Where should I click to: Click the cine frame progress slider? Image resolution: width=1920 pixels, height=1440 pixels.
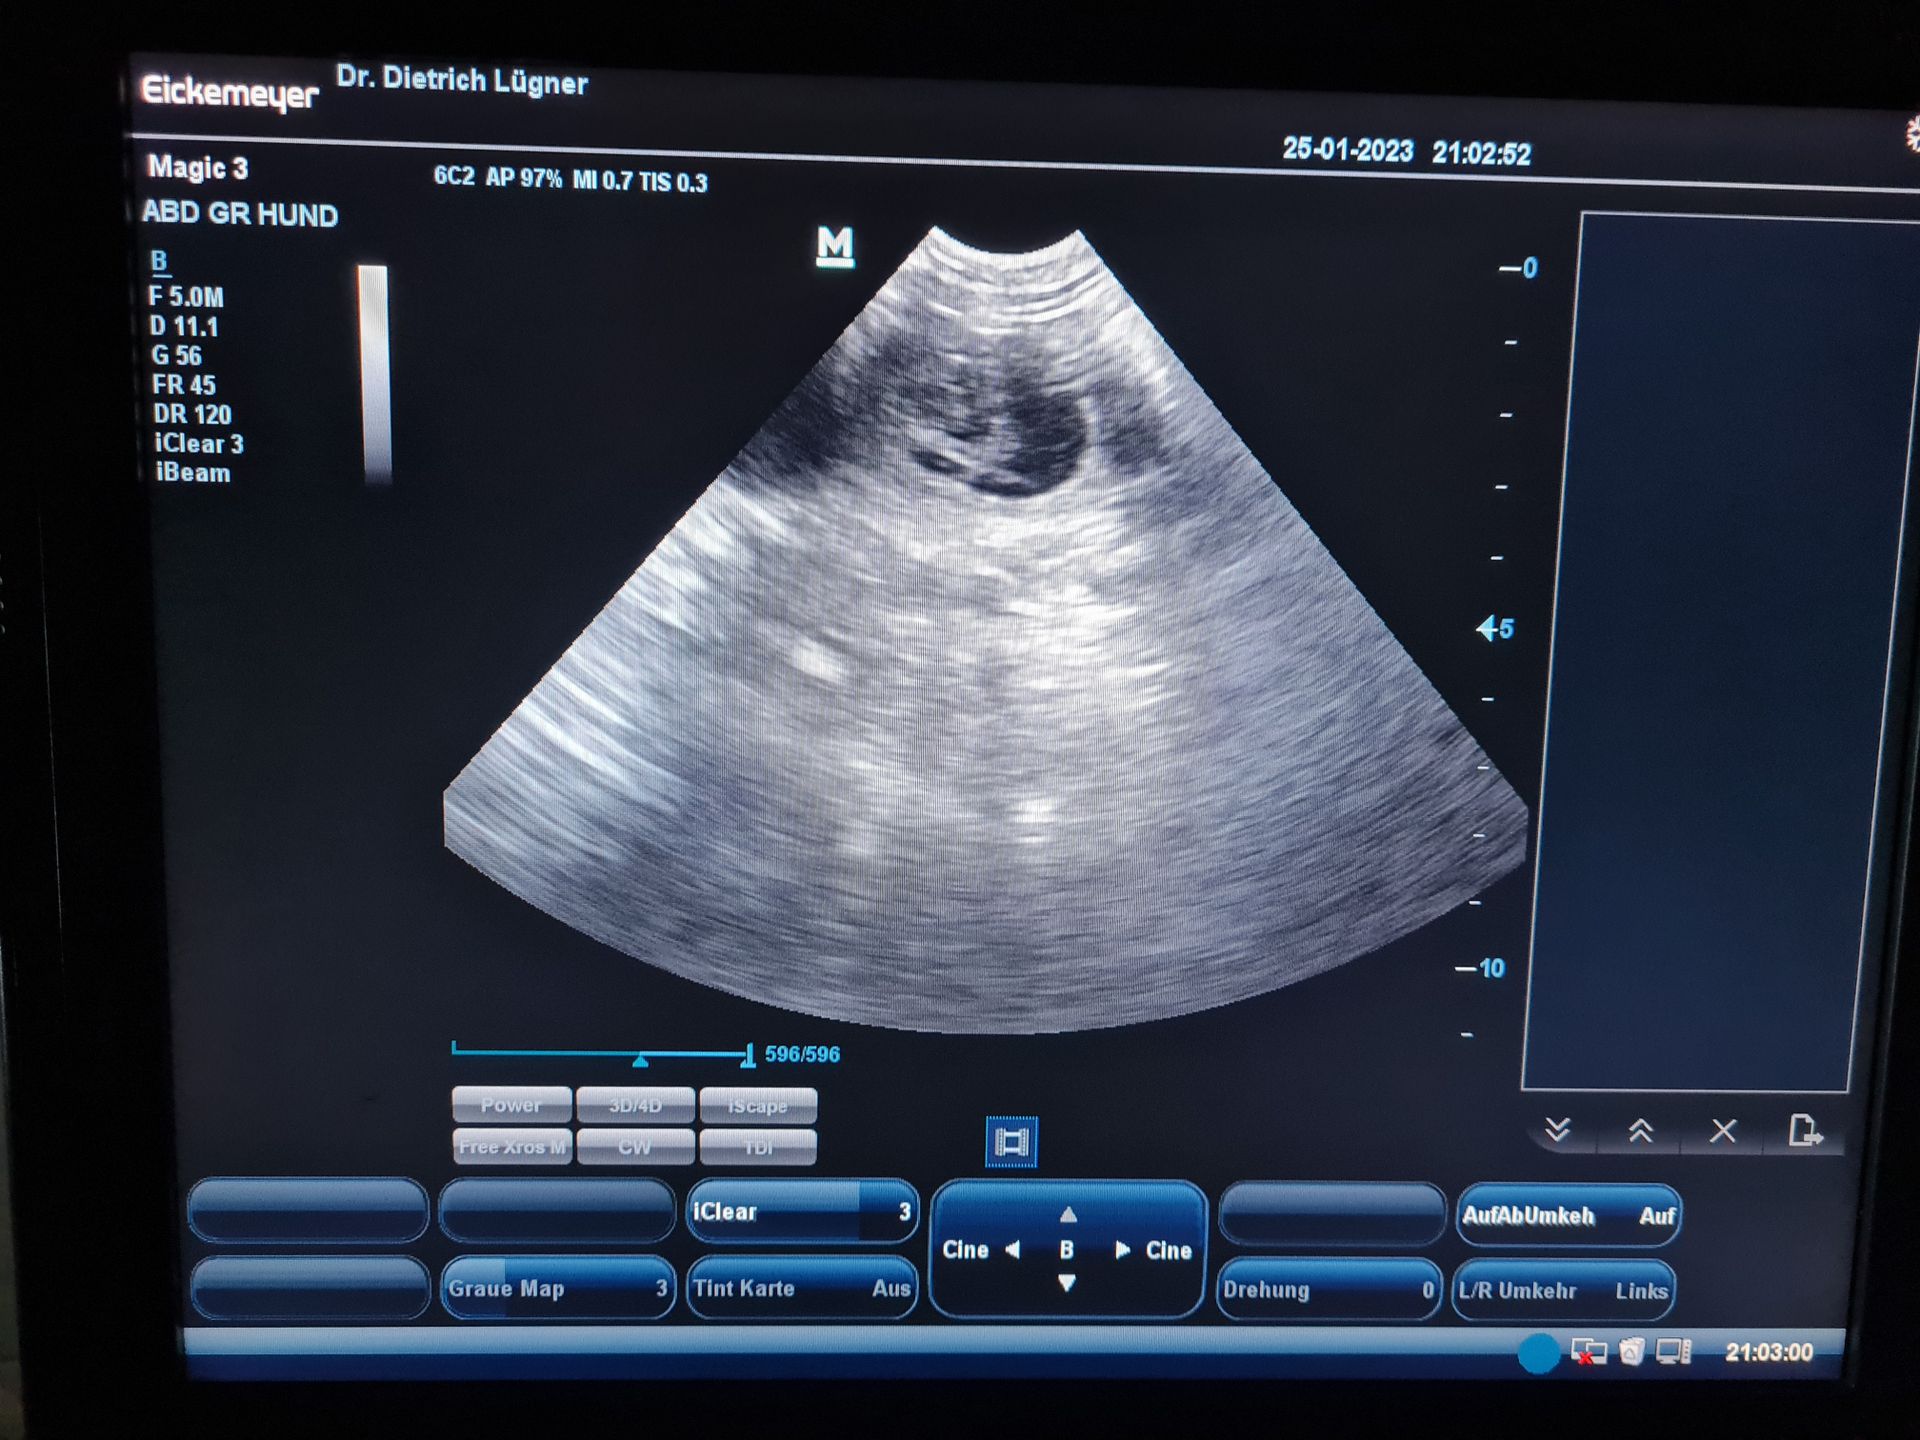(600, 1054)
